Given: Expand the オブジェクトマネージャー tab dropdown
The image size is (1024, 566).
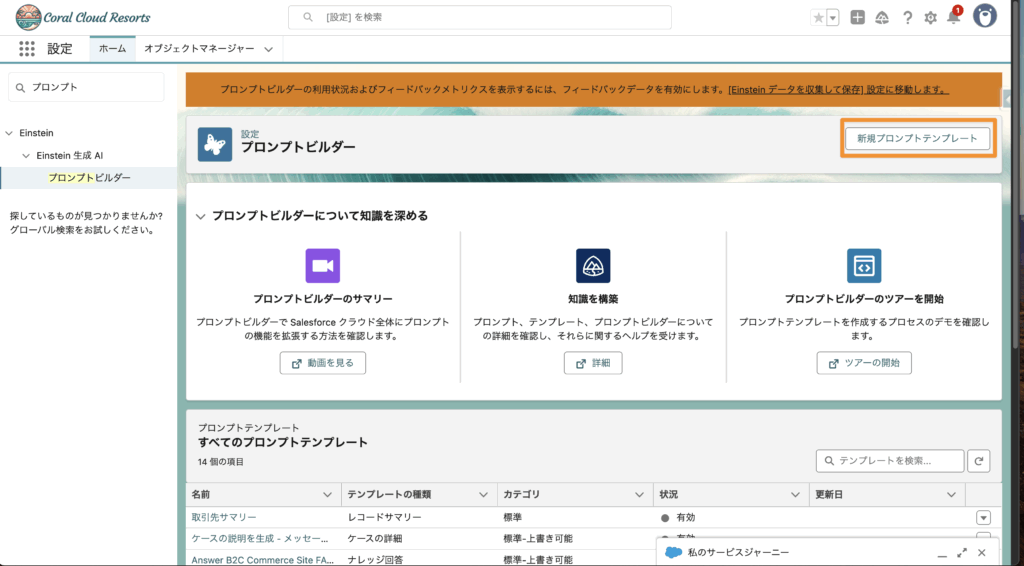Looking at the screenshot, I should coord(267,48).
